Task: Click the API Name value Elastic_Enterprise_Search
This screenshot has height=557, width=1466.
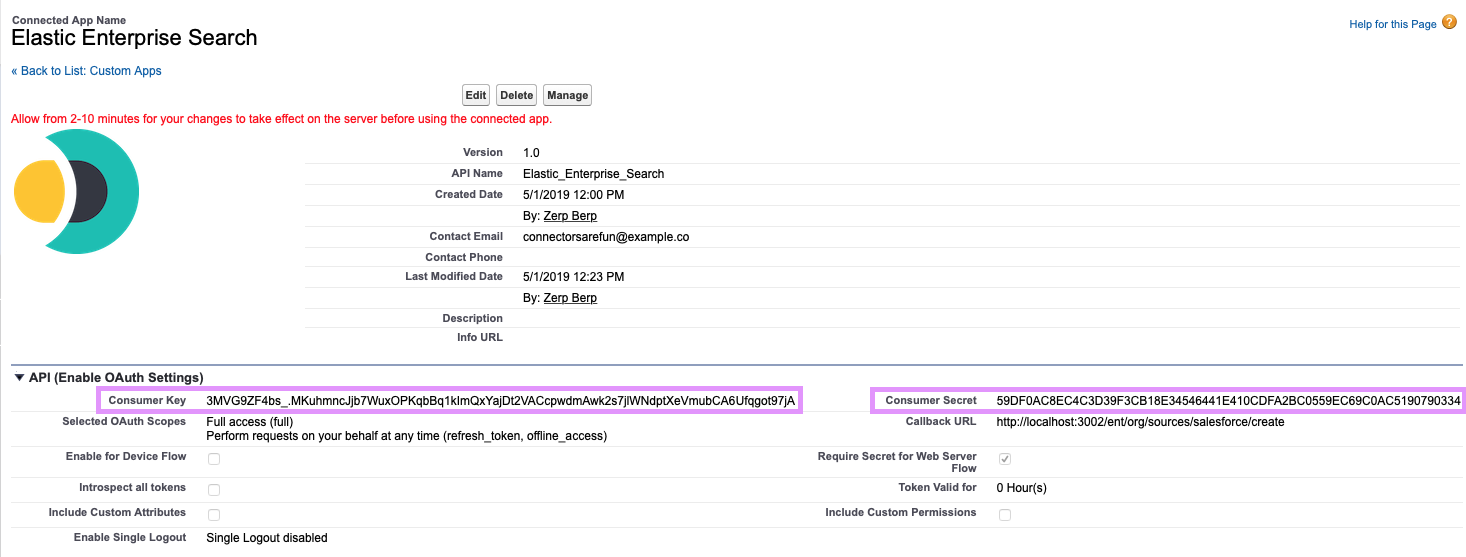Action: (x=593, y=174)
